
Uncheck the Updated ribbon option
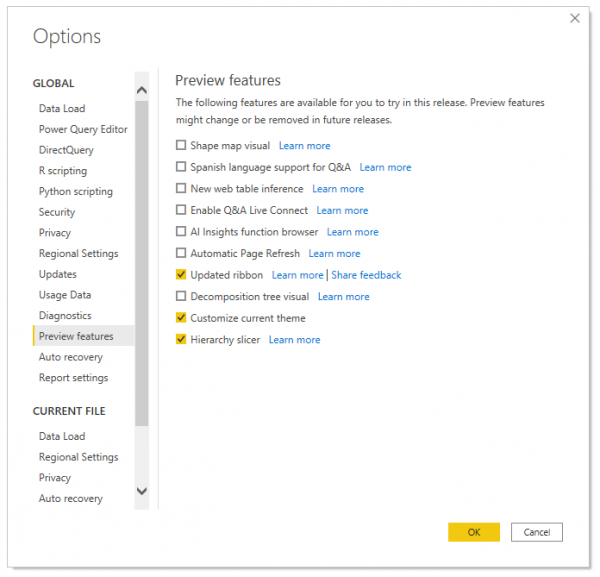point(181,274)
